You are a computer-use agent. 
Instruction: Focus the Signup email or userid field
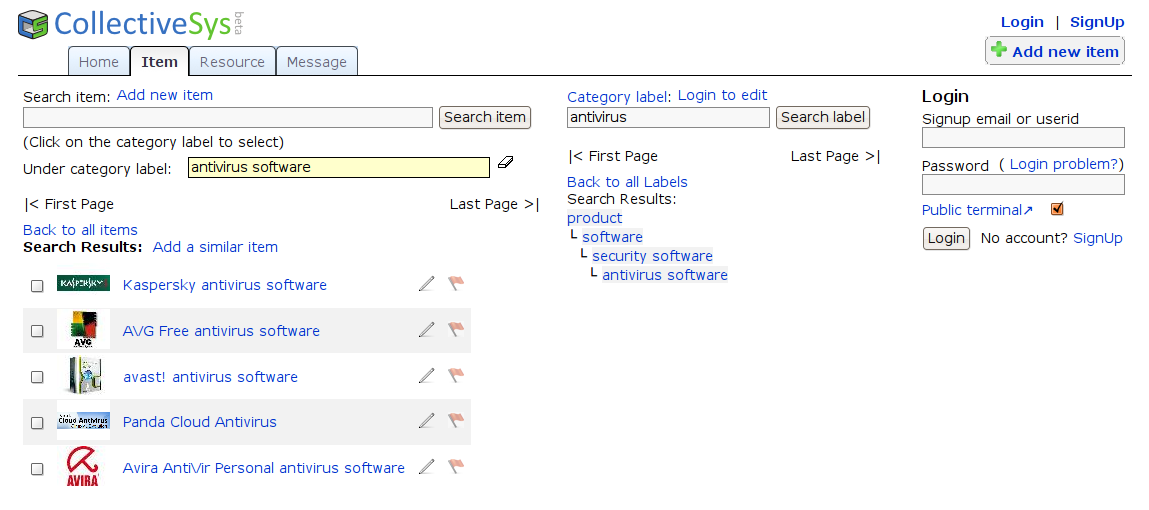pyautogui.click(x=1023, y=138)
